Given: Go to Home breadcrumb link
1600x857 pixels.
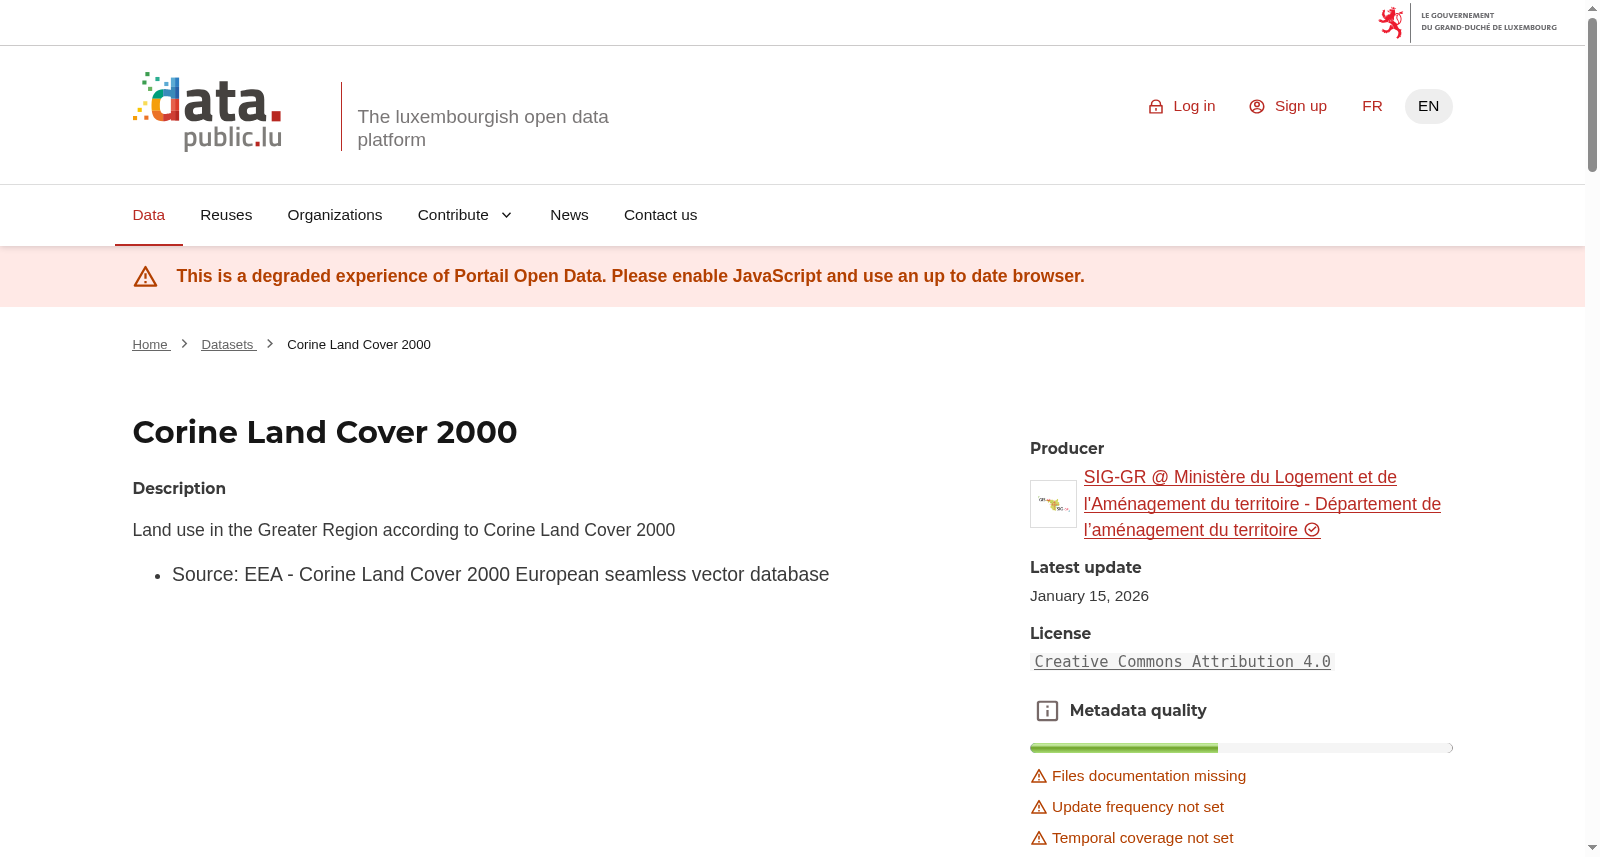Looking at the screenshot, I should (x=151, y=345).
